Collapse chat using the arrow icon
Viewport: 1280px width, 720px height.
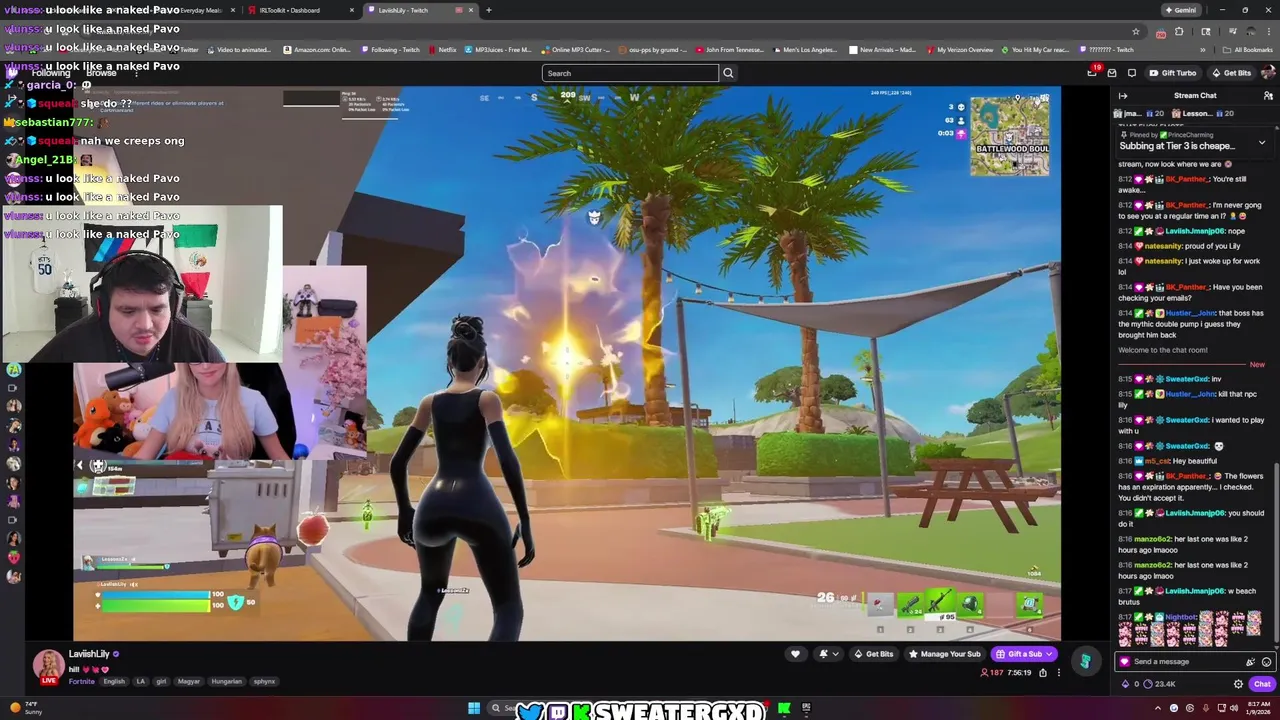coord(1123,96)
